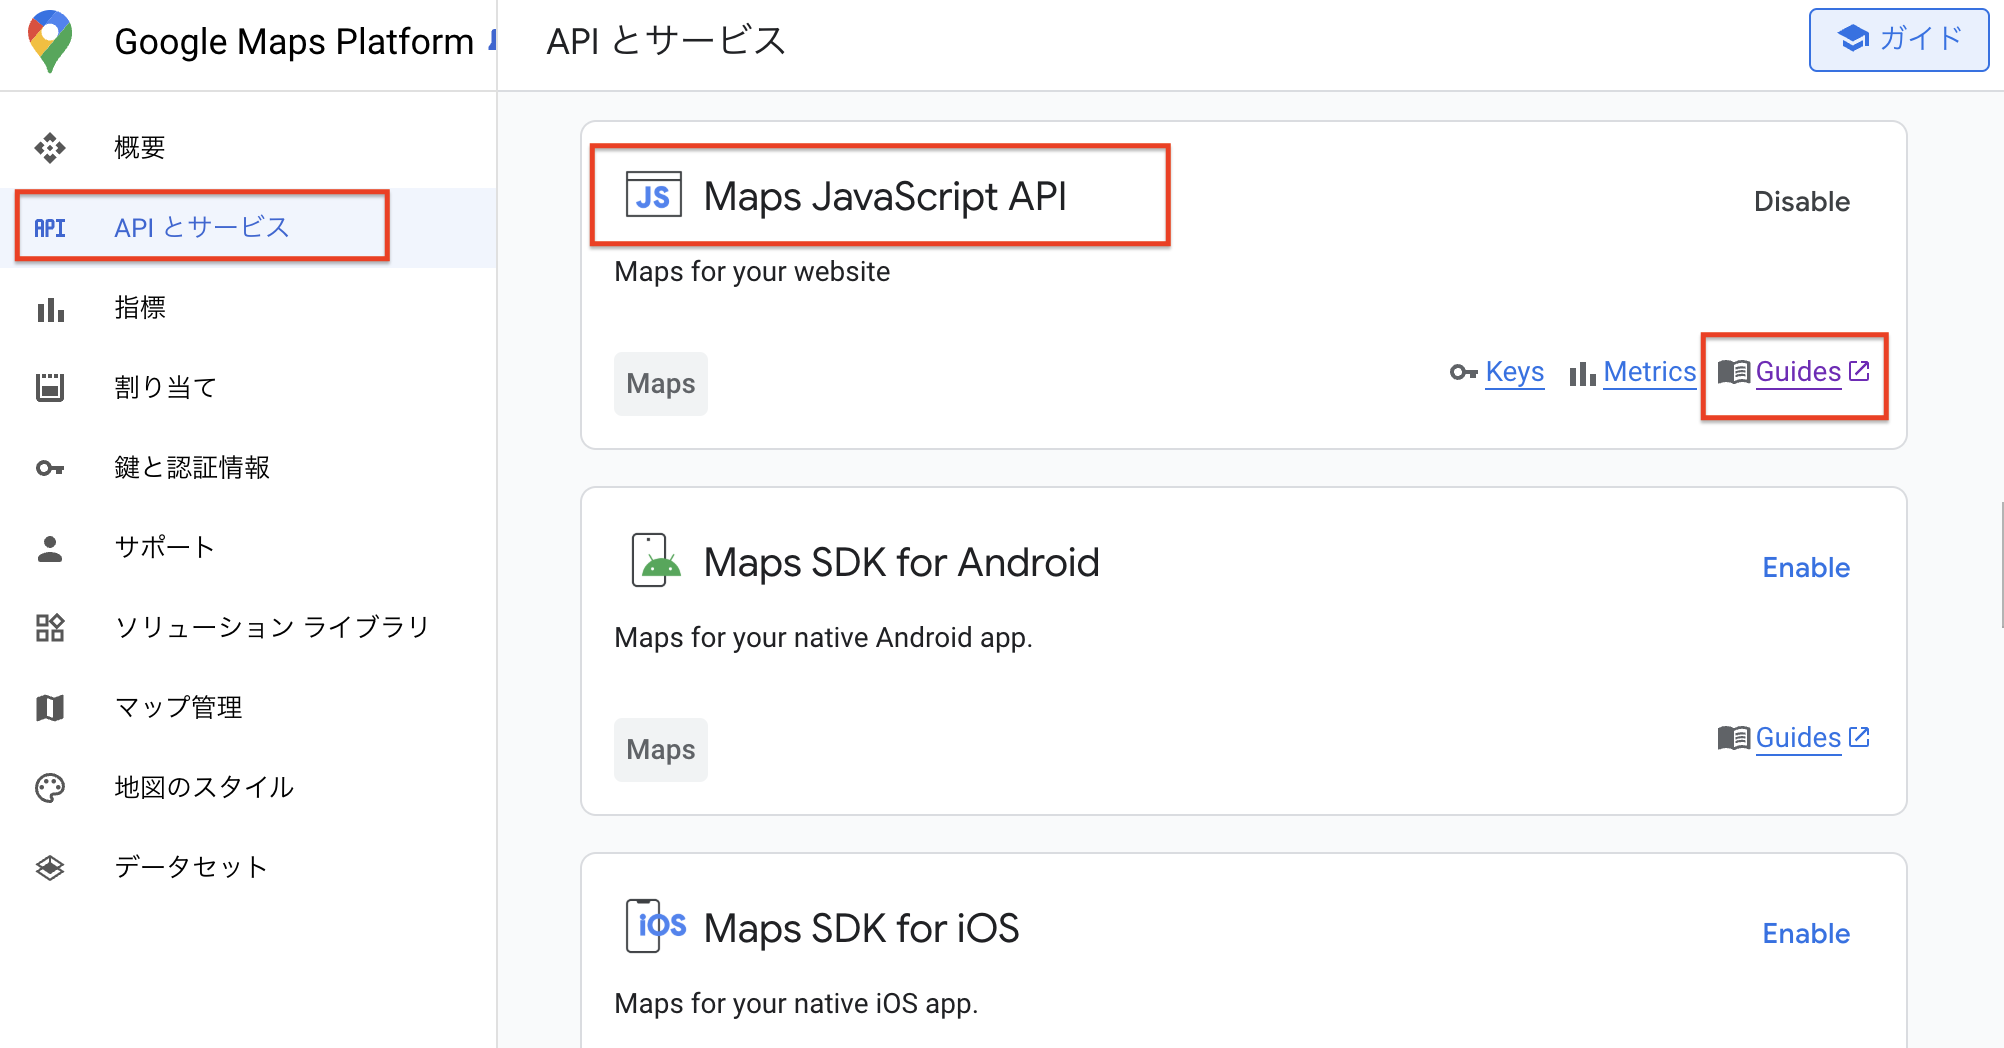The width and height of the screenshot is (2004, 1048).
Task: Click the 'Maps for your website' description
Action: click(752, 272)
